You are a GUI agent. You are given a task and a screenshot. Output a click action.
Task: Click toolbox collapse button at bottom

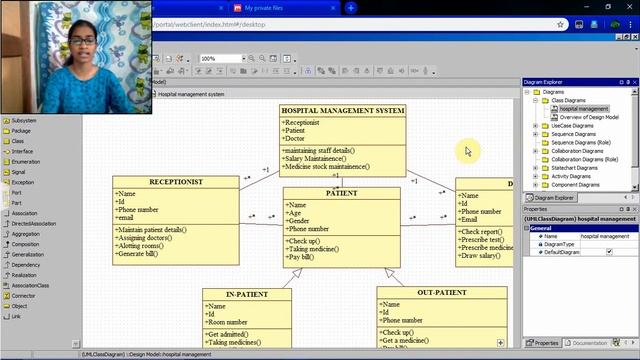pyautogui.click(x=76, y=344)
